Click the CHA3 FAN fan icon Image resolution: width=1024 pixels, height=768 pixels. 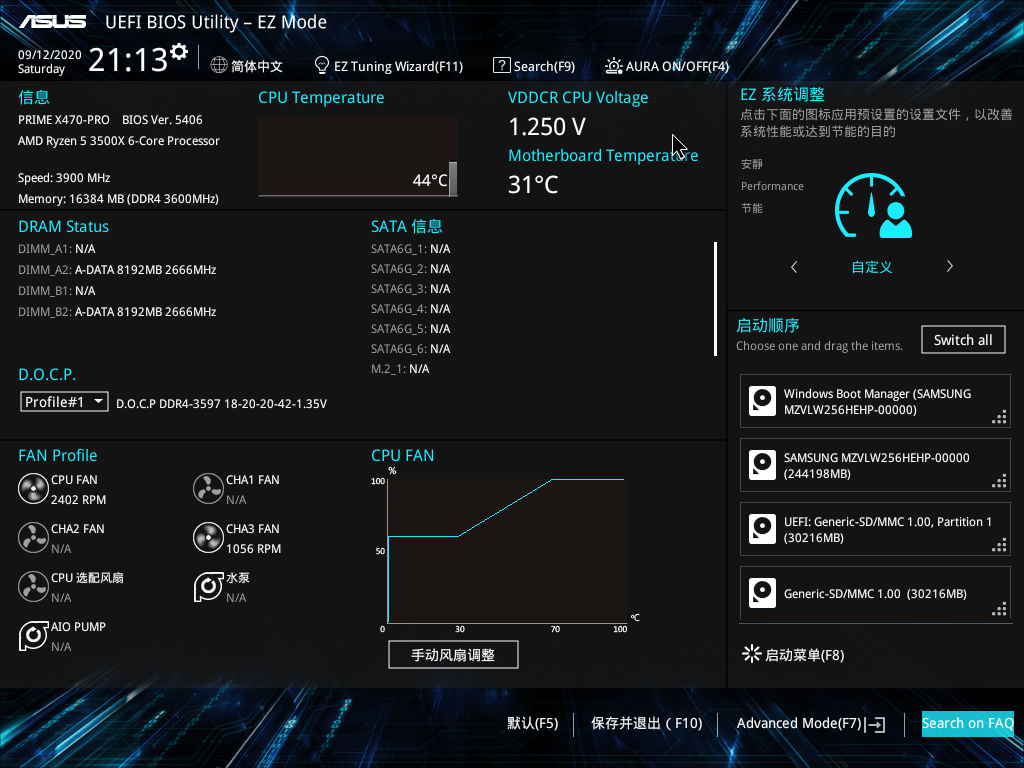pyautogui.click(x=208, y=537)
